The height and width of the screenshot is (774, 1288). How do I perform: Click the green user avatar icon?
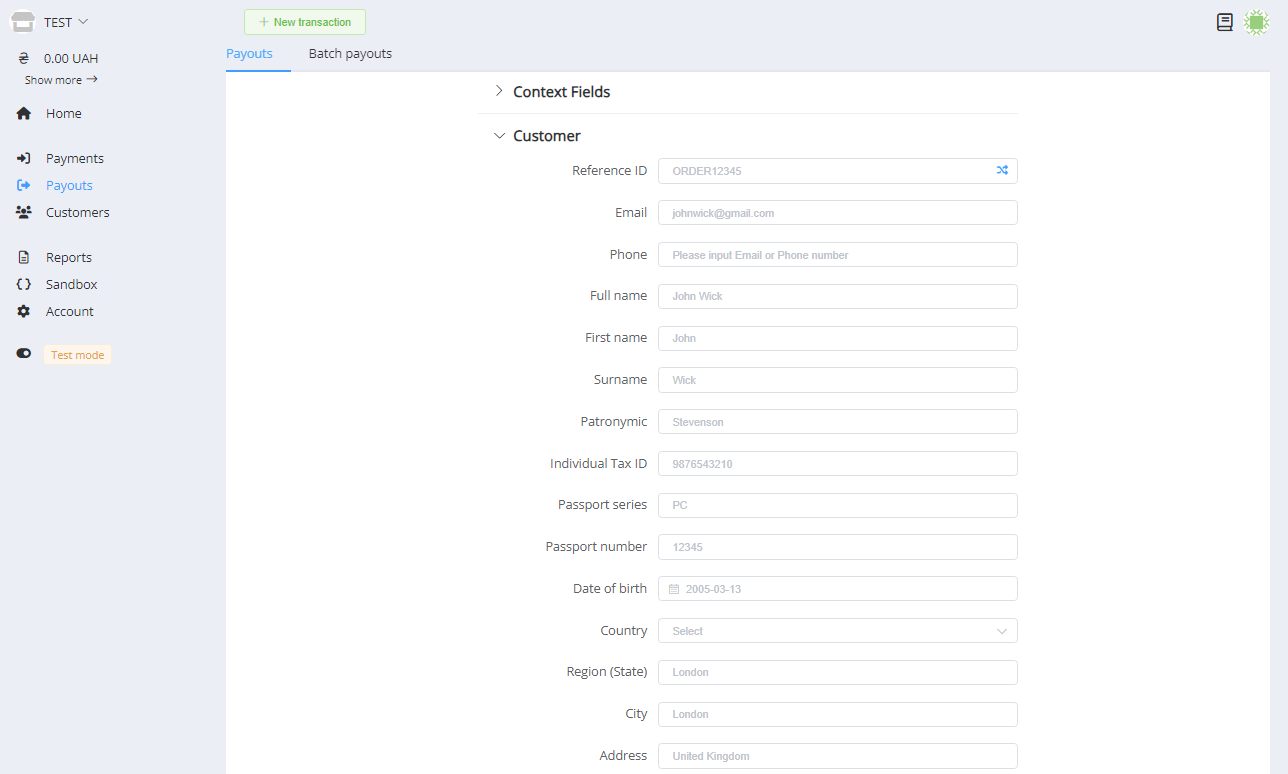coord(1256,22)
